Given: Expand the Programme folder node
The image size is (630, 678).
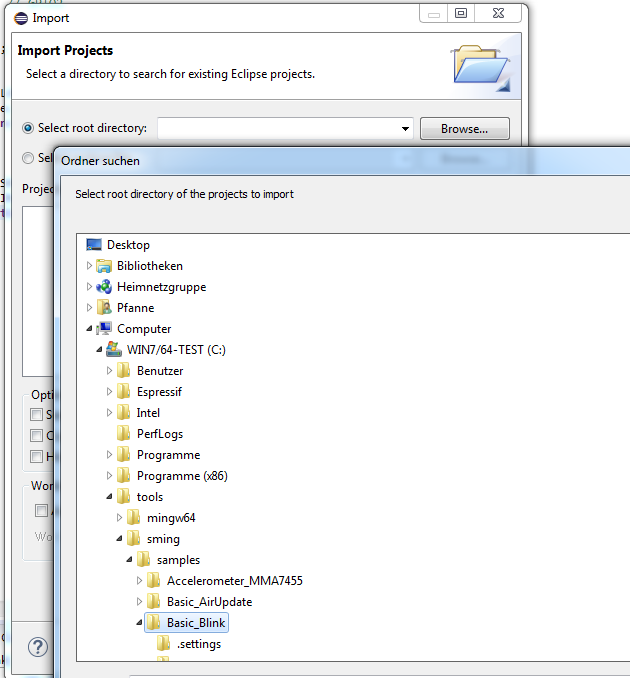Looking at the screenshot, I should coord(109,454).
